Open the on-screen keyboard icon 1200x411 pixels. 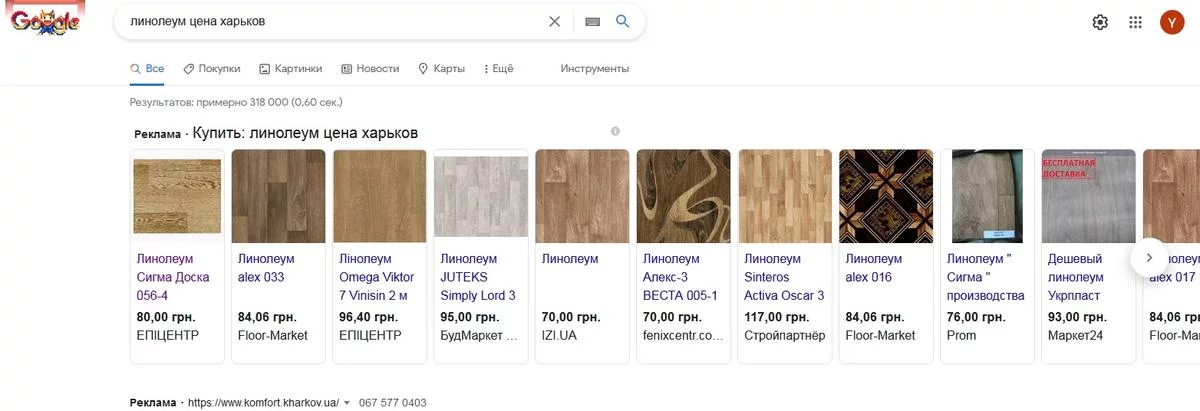point(593,22)
